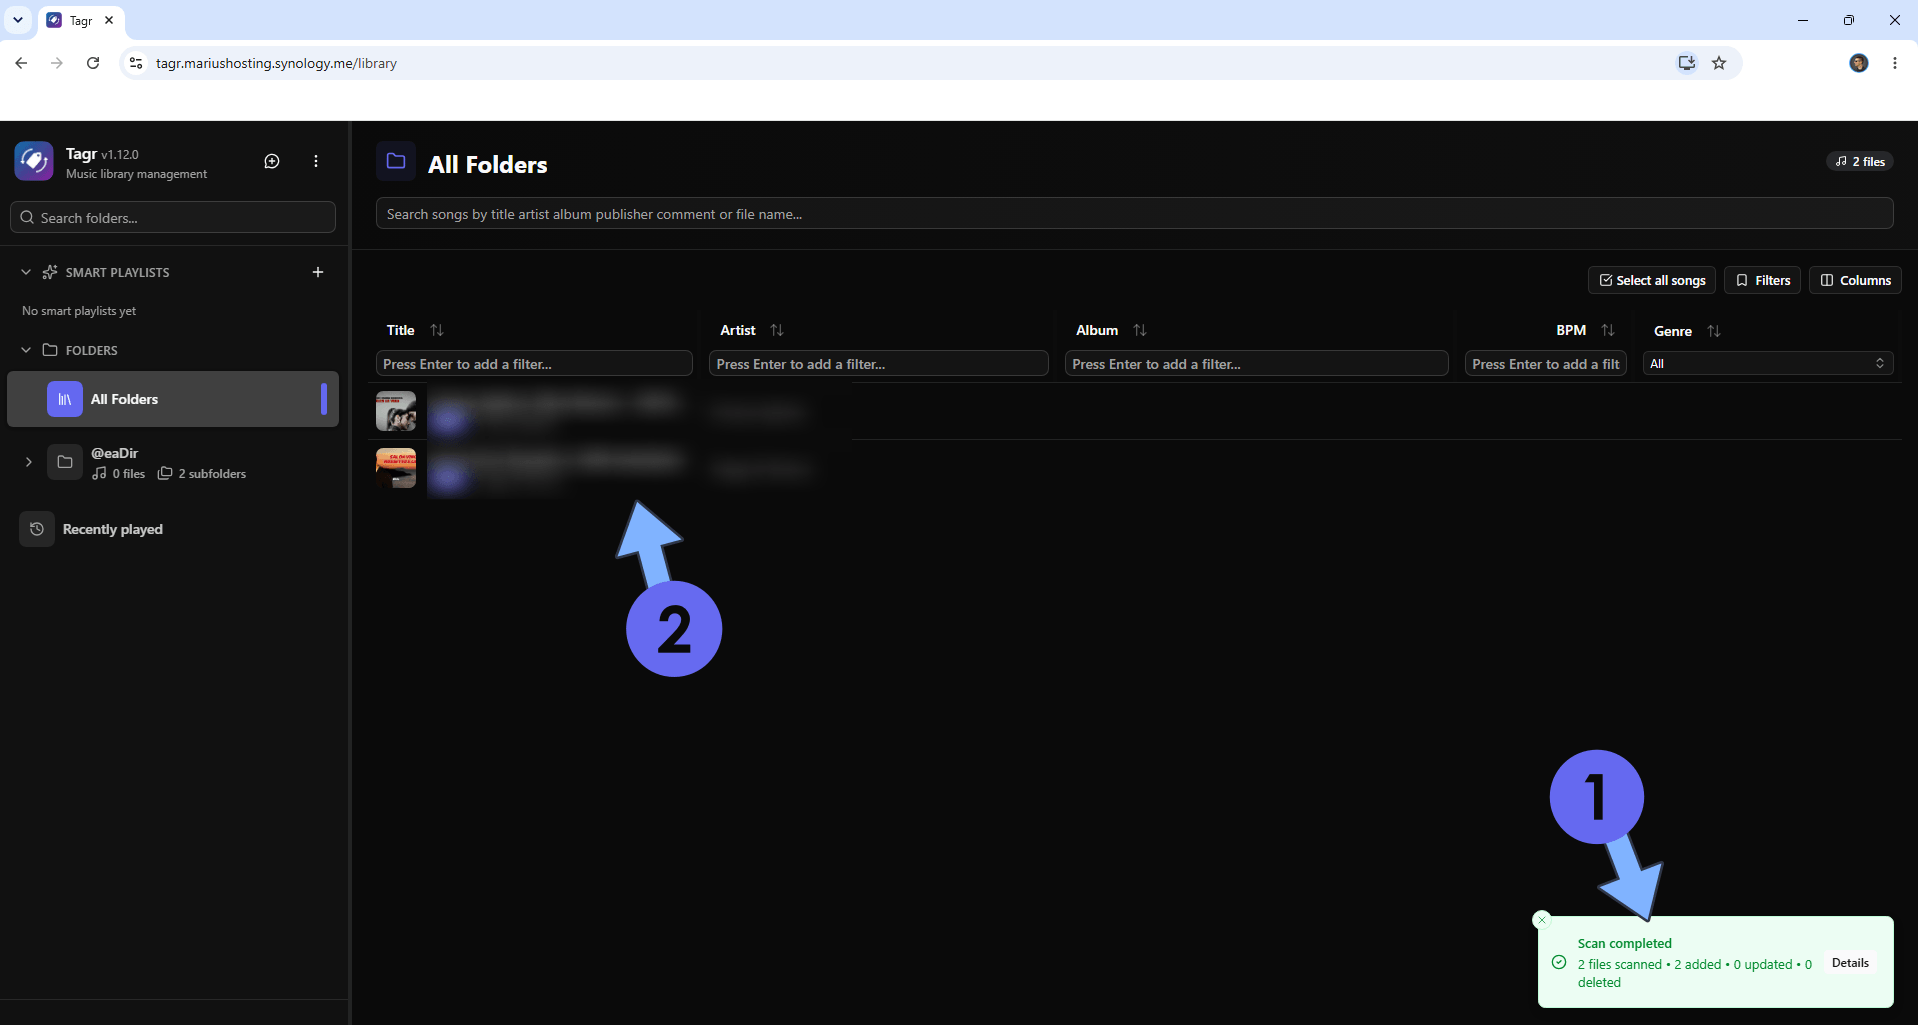Sort by Artist using sort arrows
Image resolution: width=1918 pixels, height=1025 pixels.
777,330
